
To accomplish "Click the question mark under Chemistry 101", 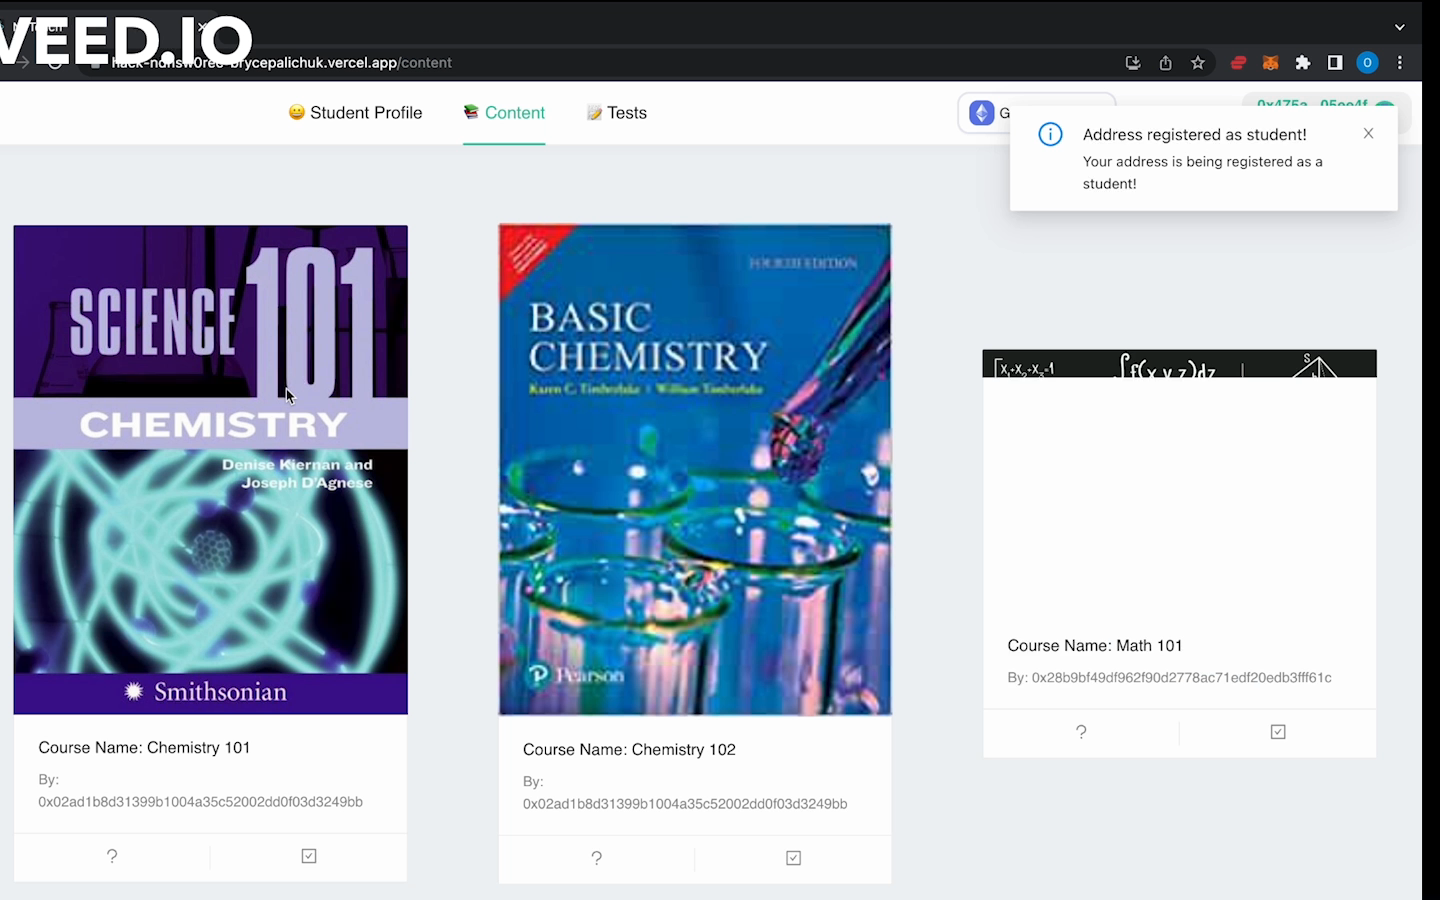I will pyautogui.click(x=112, y=856).
